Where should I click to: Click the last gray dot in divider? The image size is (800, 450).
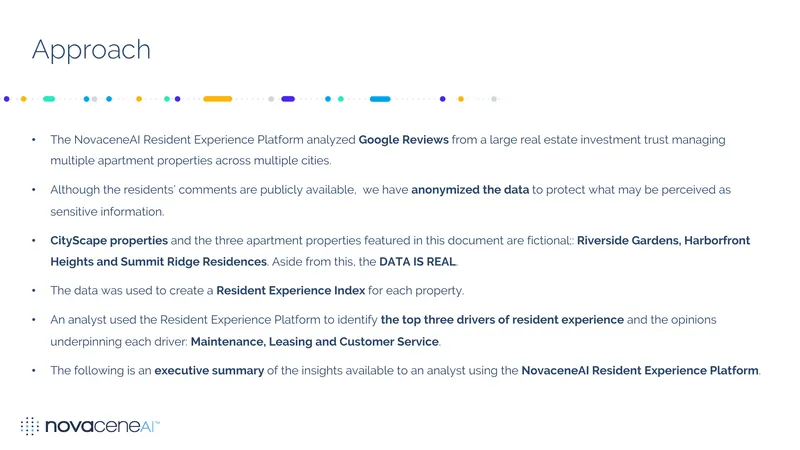[x=494, y=99]
